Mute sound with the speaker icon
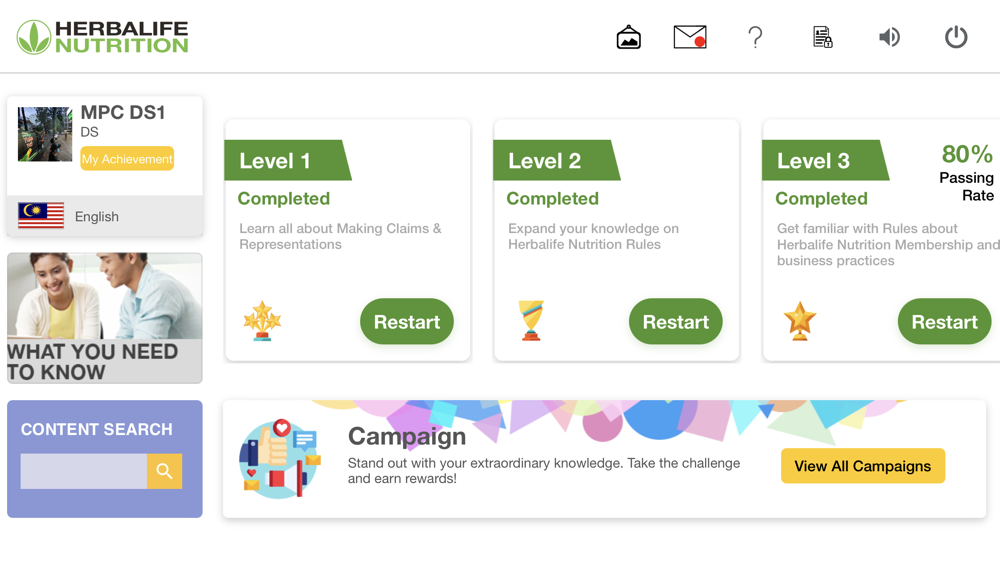 (x=889, y=38)
